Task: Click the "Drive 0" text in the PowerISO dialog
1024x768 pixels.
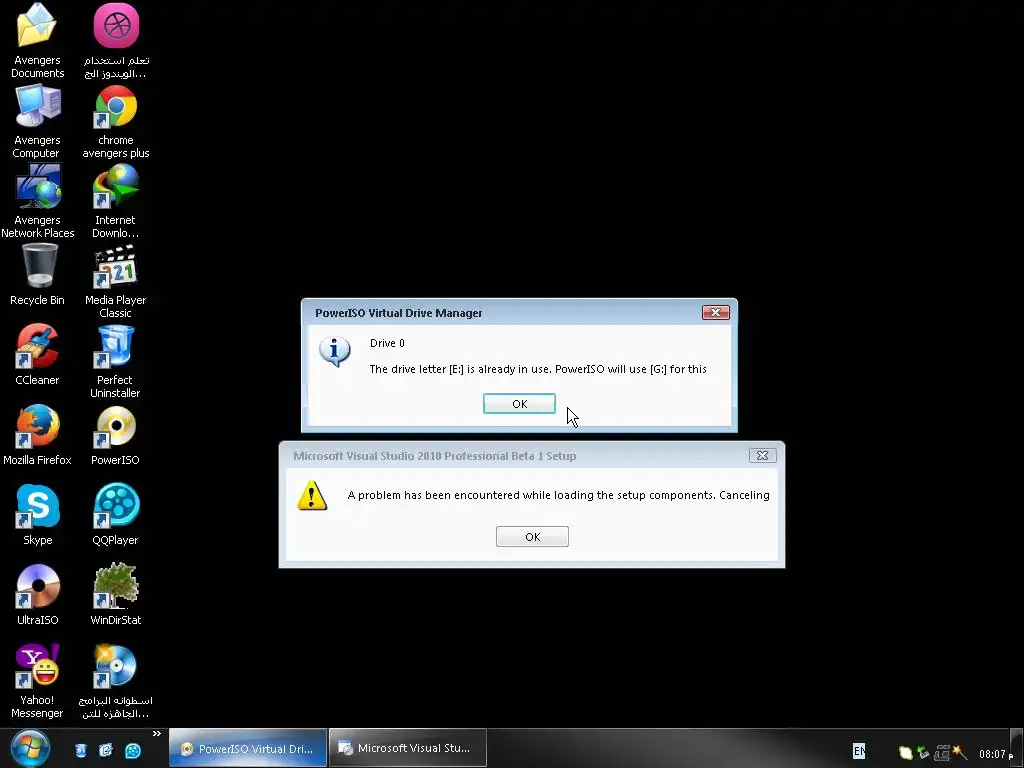Action: pyautogui.click(x=387, y=344)
